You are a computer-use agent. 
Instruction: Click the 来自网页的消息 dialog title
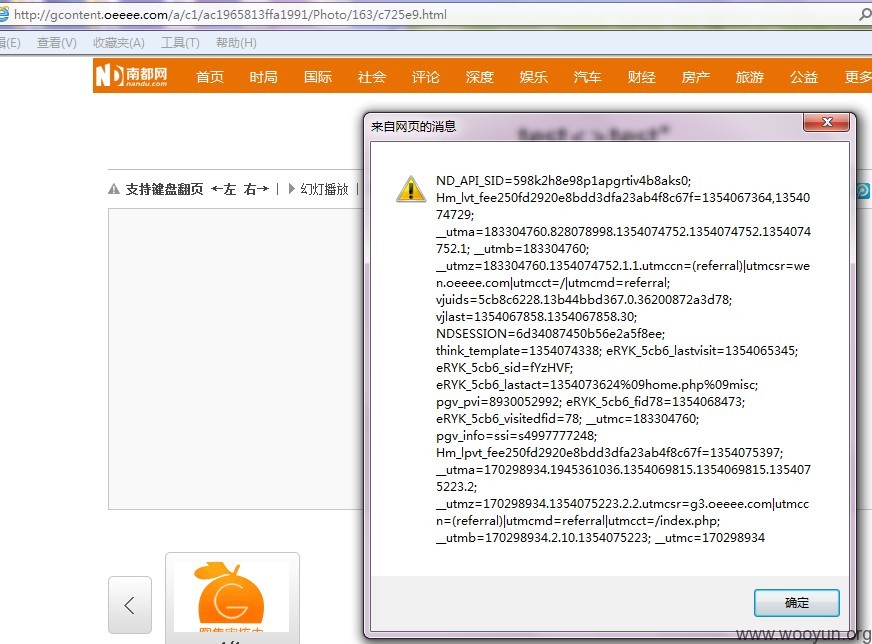coord(413,126)
